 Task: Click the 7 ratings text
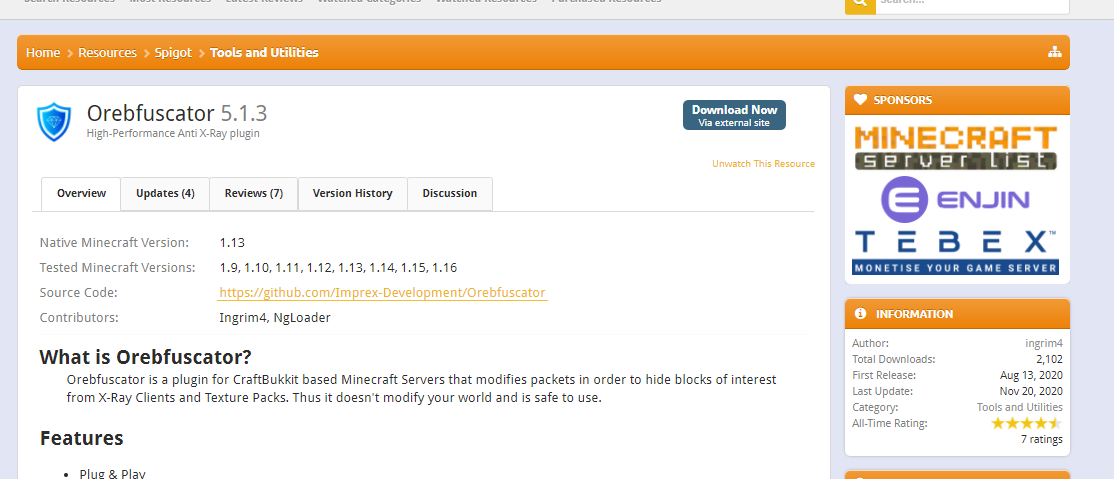(1042, 439)
